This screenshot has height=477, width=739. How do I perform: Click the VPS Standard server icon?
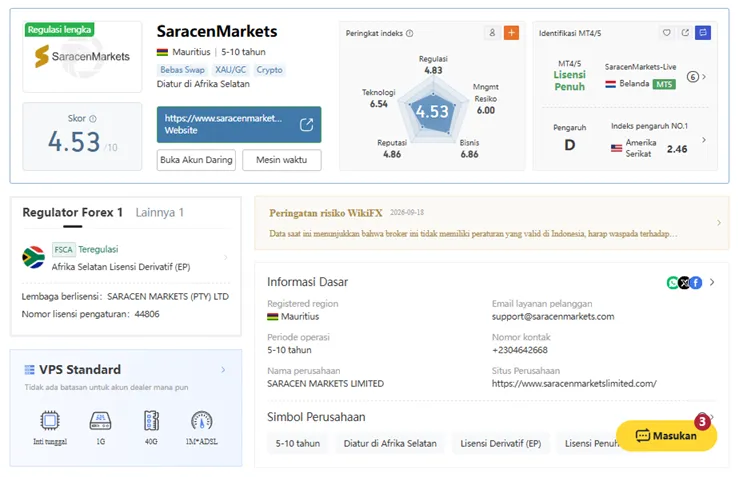(29, 370)
